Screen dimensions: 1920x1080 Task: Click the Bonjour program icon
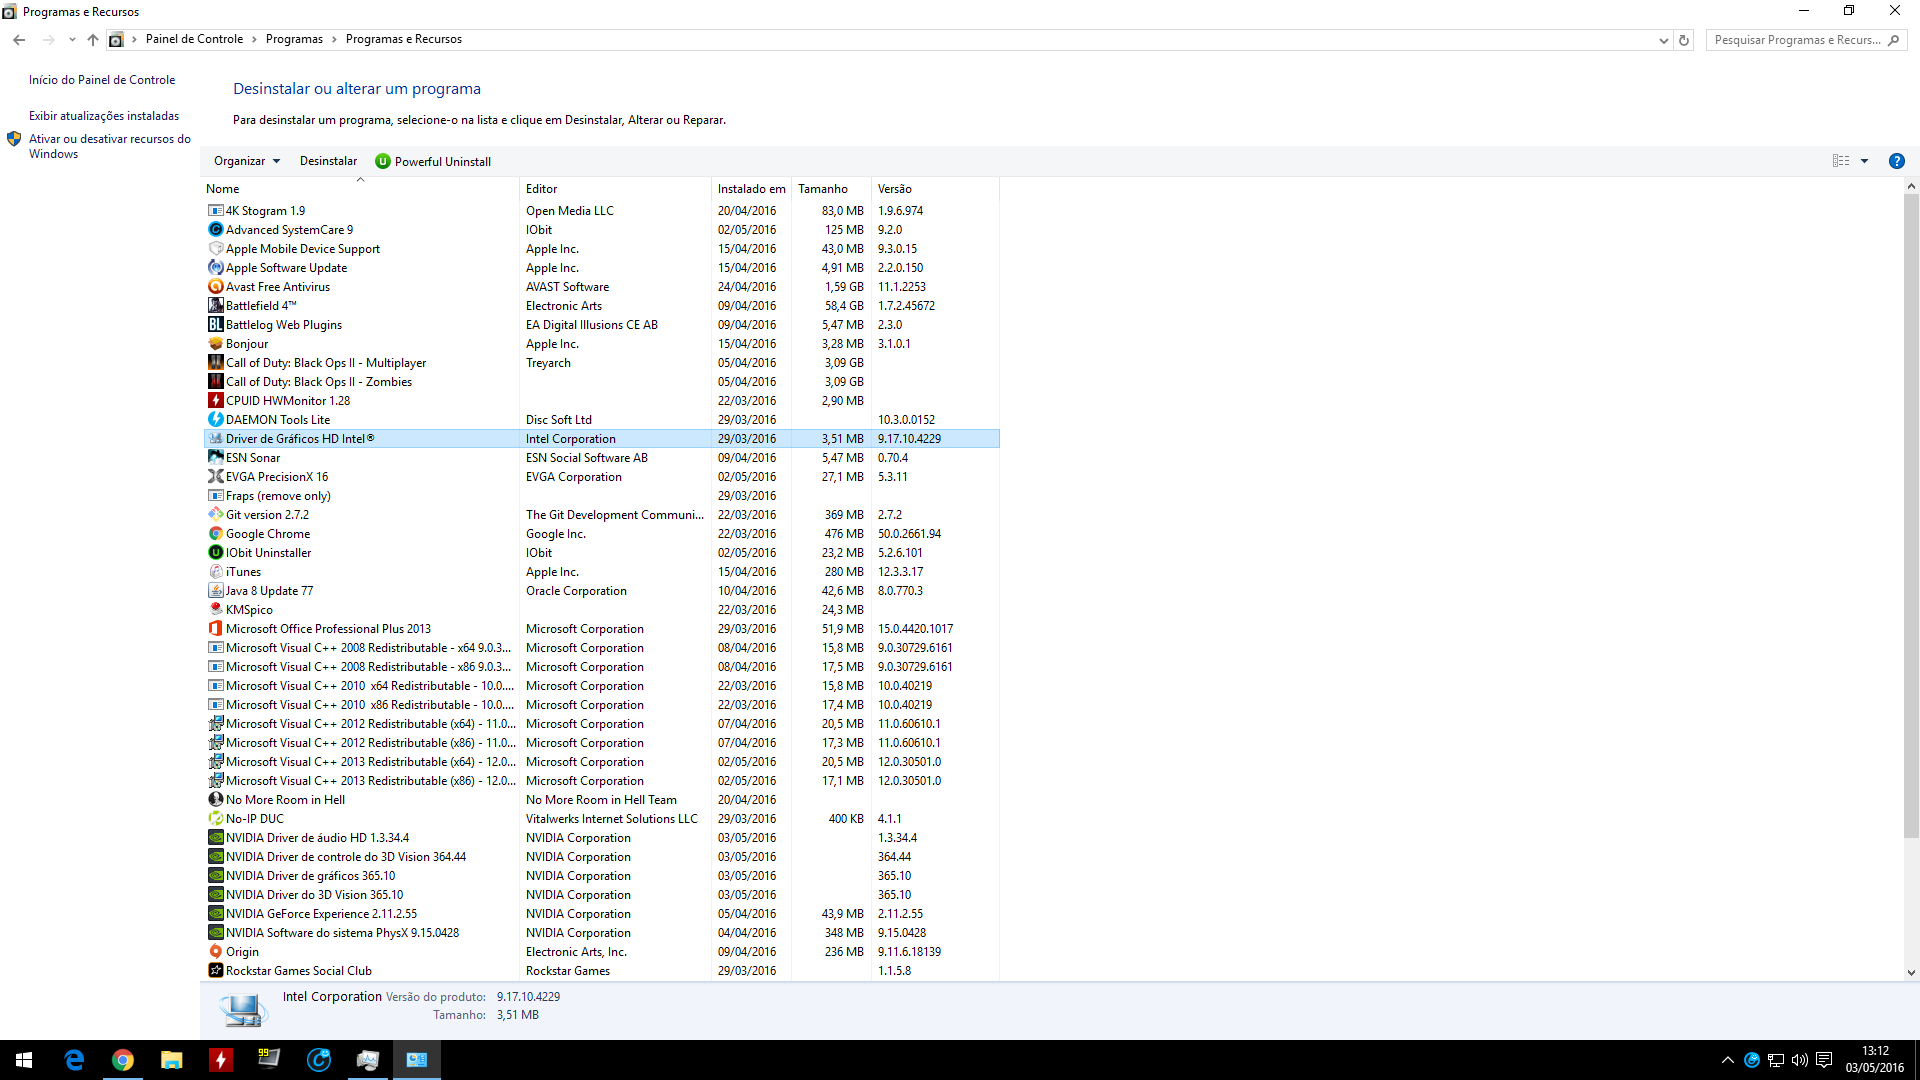coord(215,344)
